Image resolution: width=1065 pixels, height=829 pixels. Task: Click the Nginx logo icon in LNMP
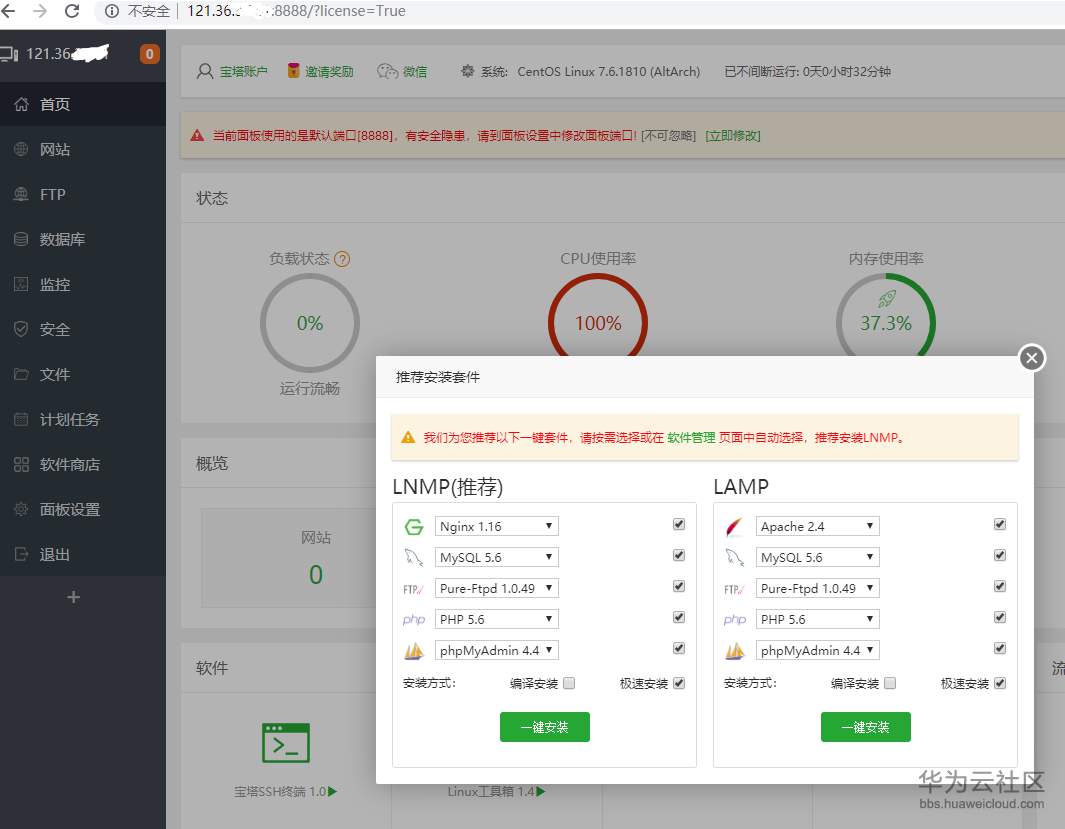[414, 526]
